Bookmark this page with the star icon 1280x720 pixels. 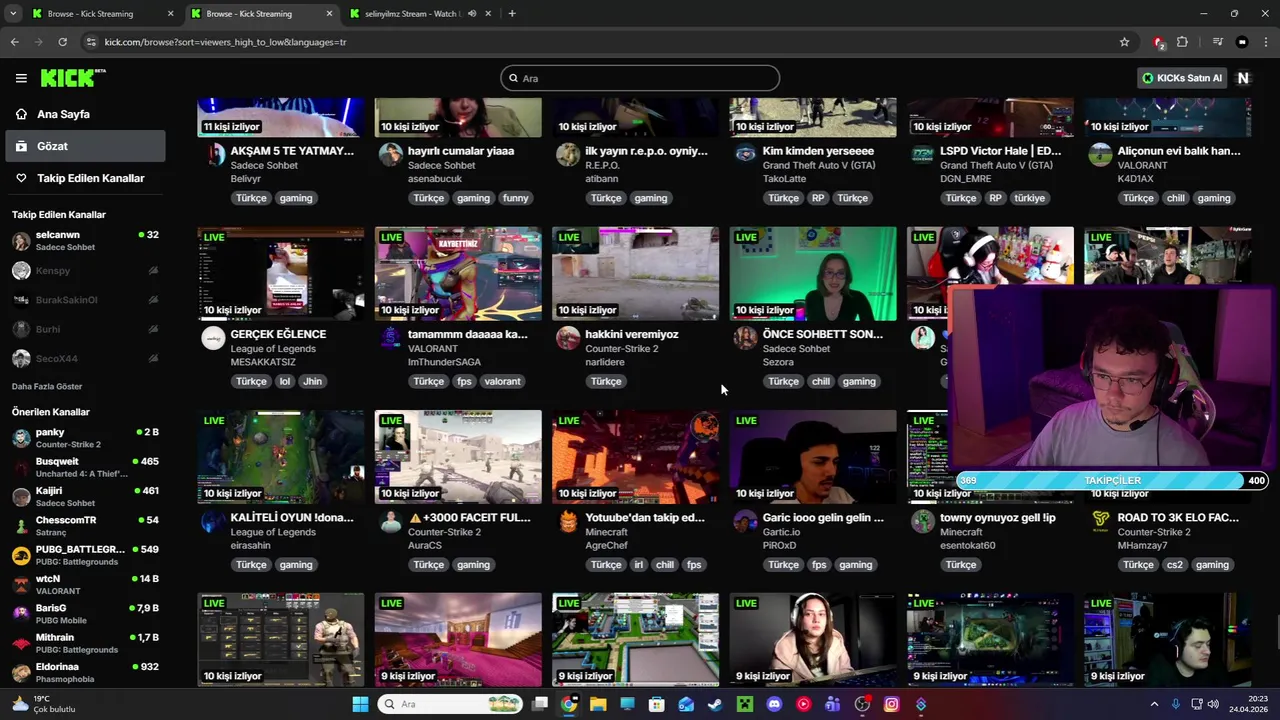click(x=1124, y=42)
